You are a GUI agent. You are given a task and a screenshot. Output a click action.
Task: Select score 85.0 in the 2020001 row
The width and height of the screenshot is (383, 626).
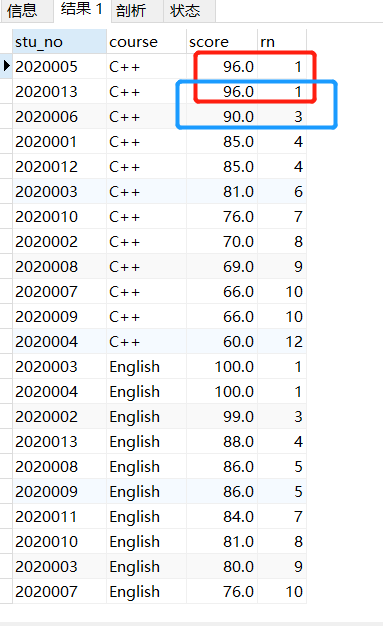pyautogui.click(x=222, y=142)
